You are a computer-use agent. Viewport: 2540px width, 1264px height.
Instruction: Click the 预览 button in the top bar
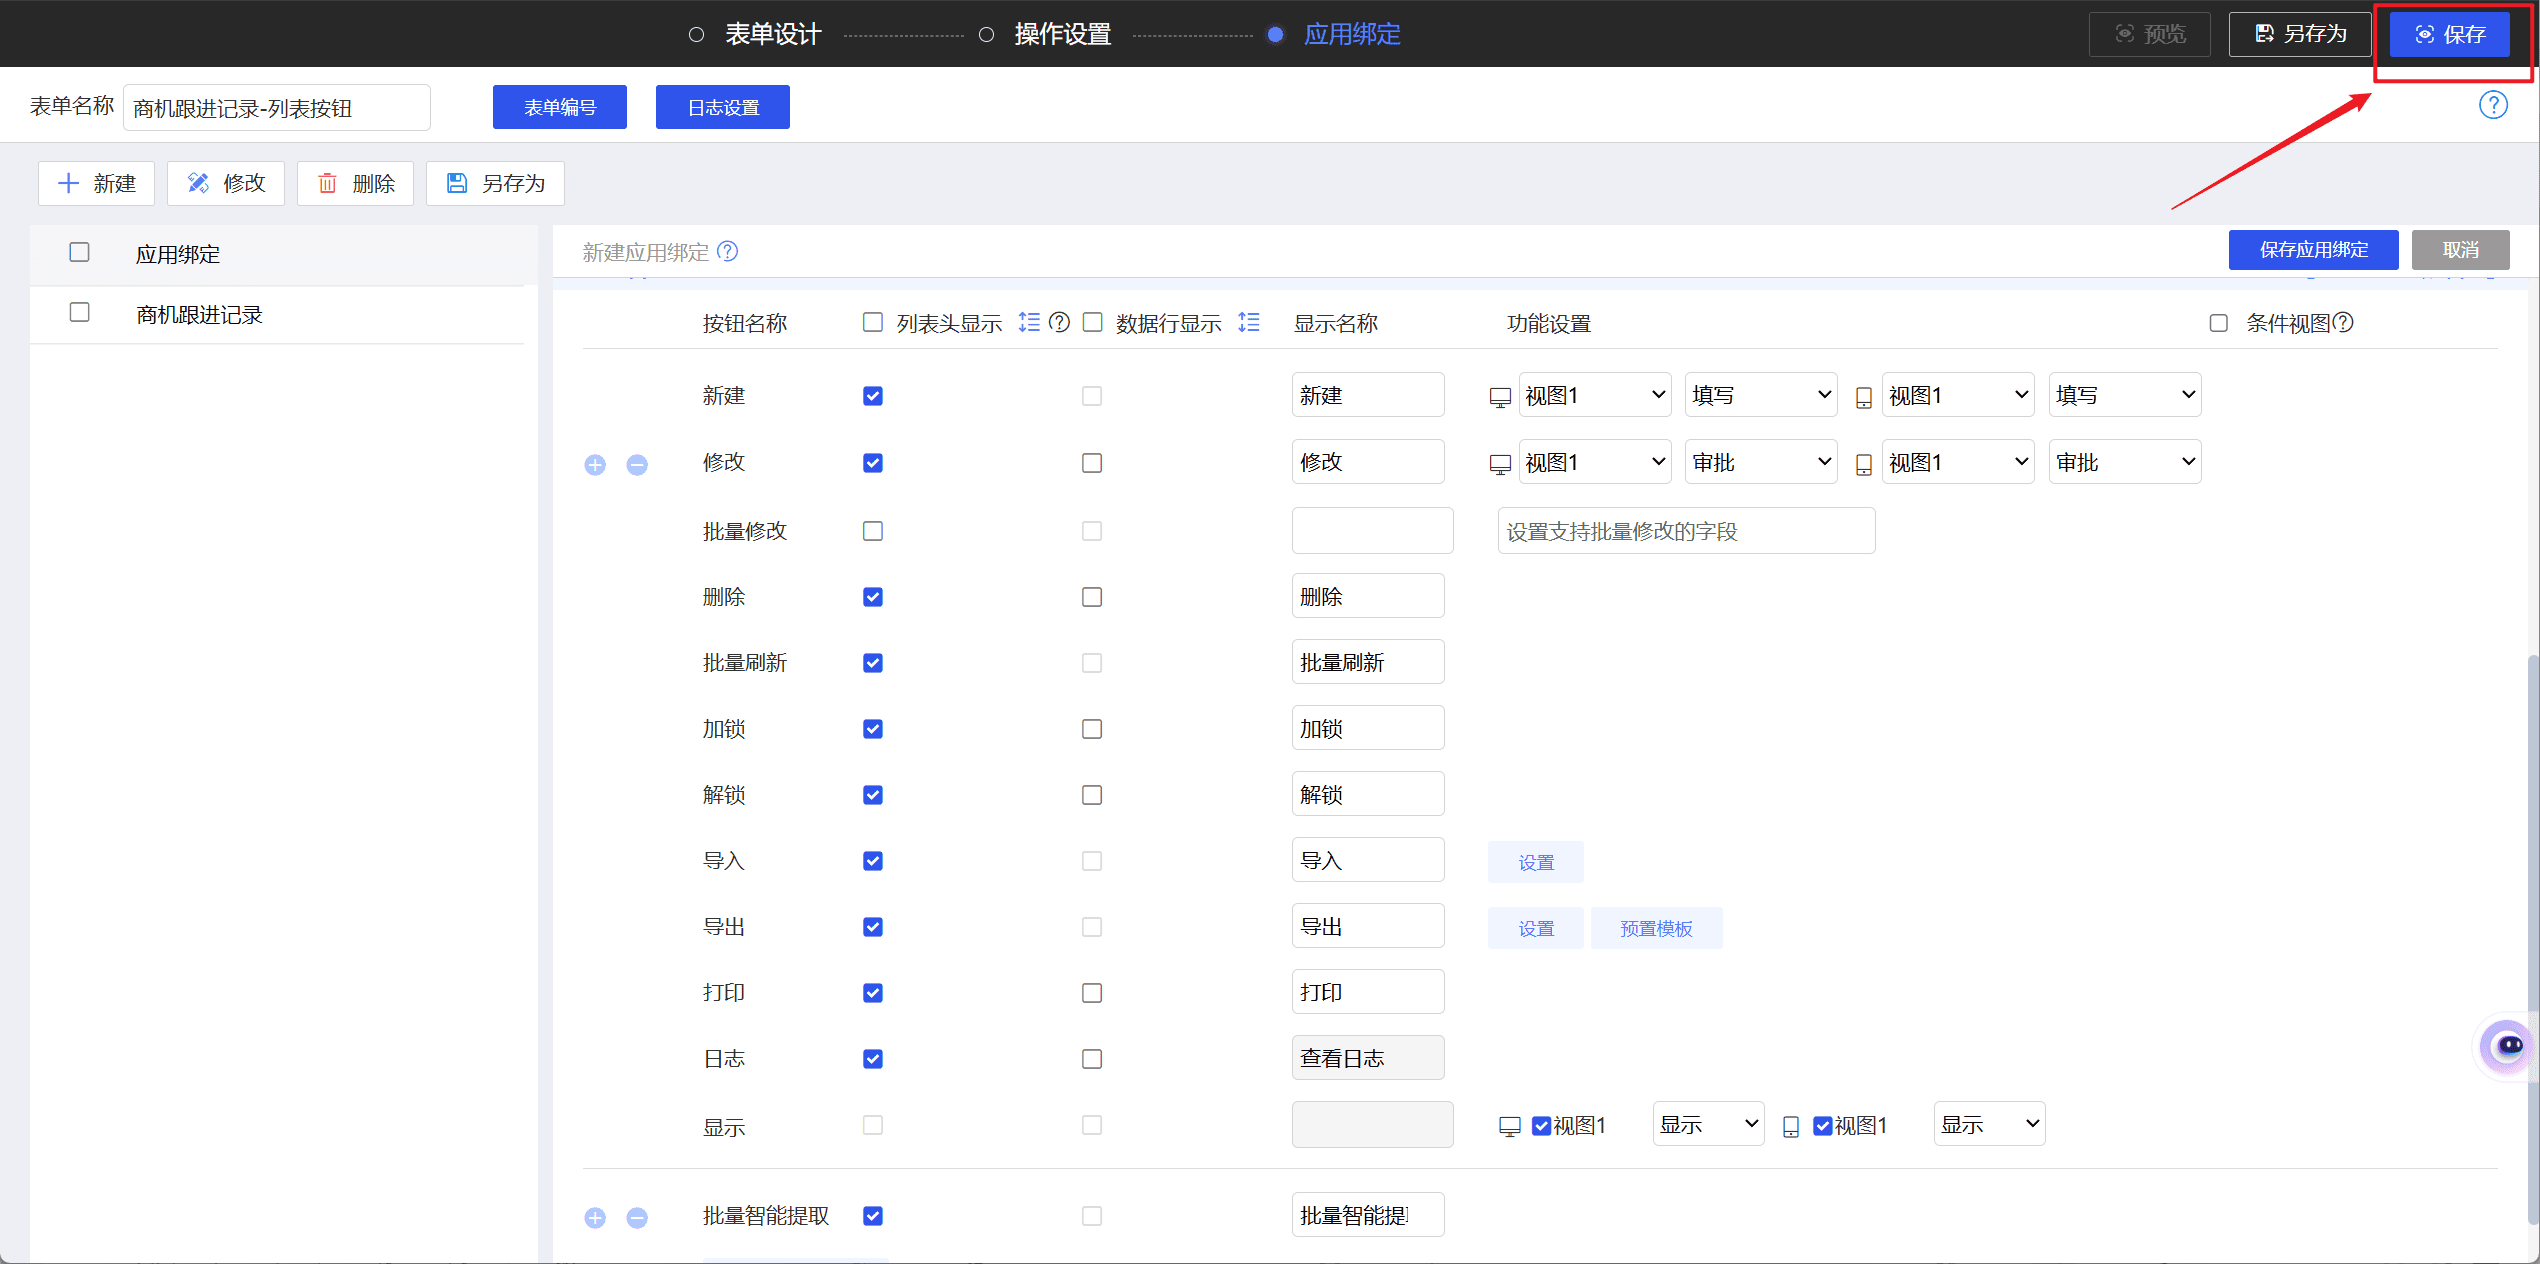pyautogui.click(x=2150, y=35)
